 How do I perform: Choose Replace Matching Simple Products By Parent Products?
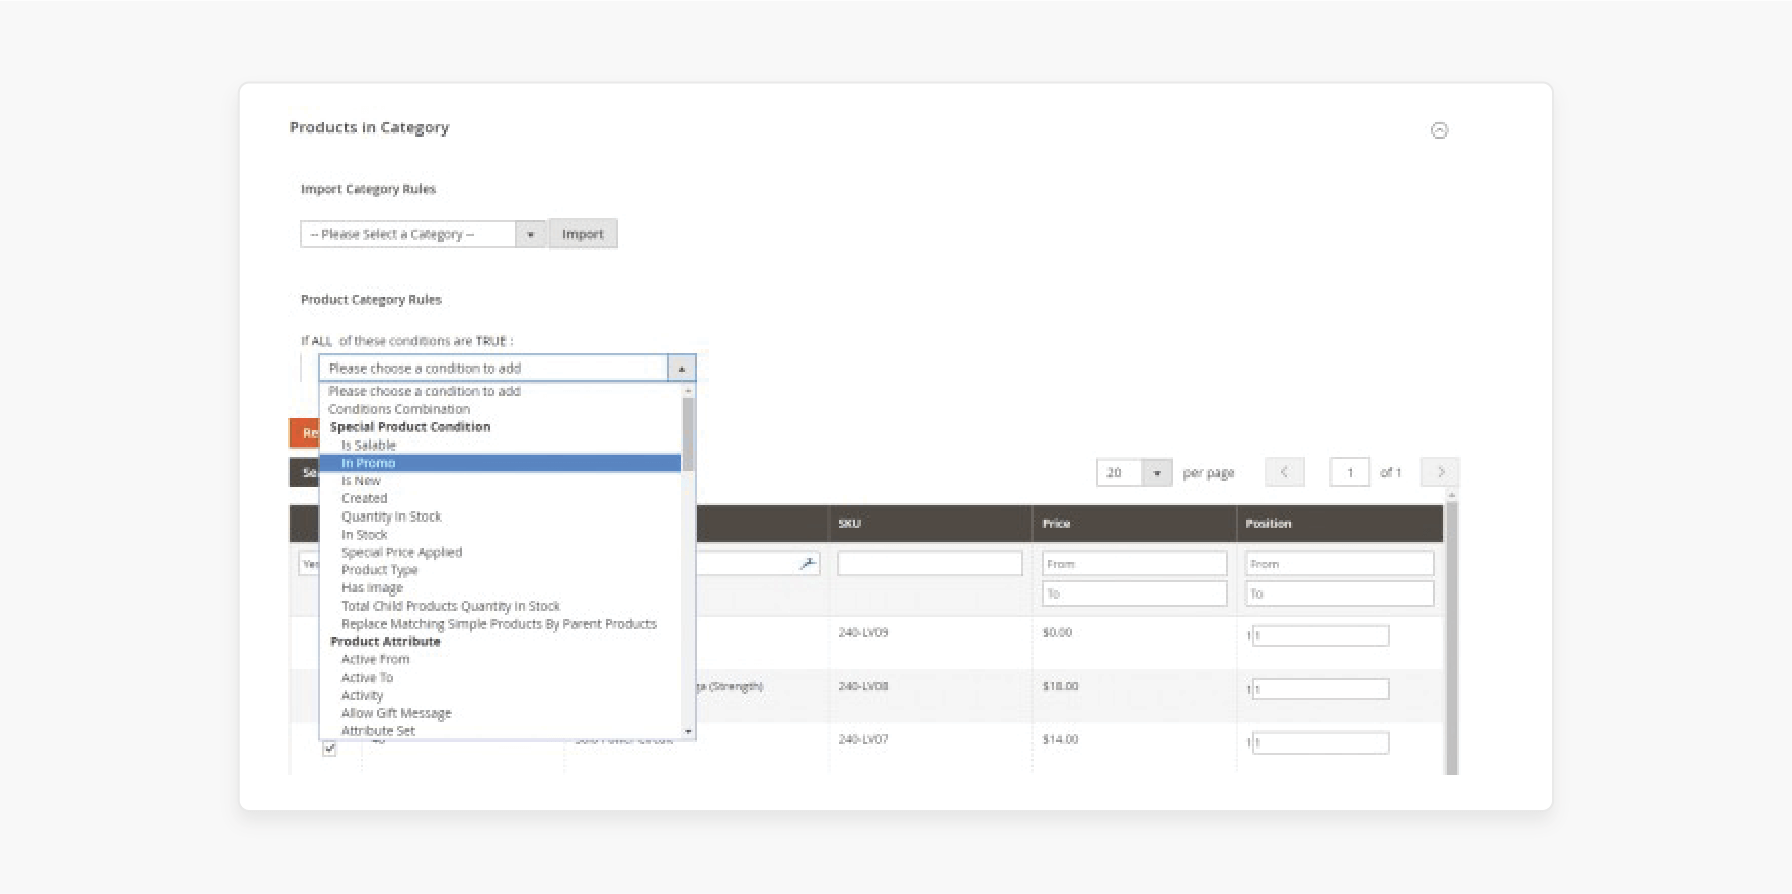(499, 624)
